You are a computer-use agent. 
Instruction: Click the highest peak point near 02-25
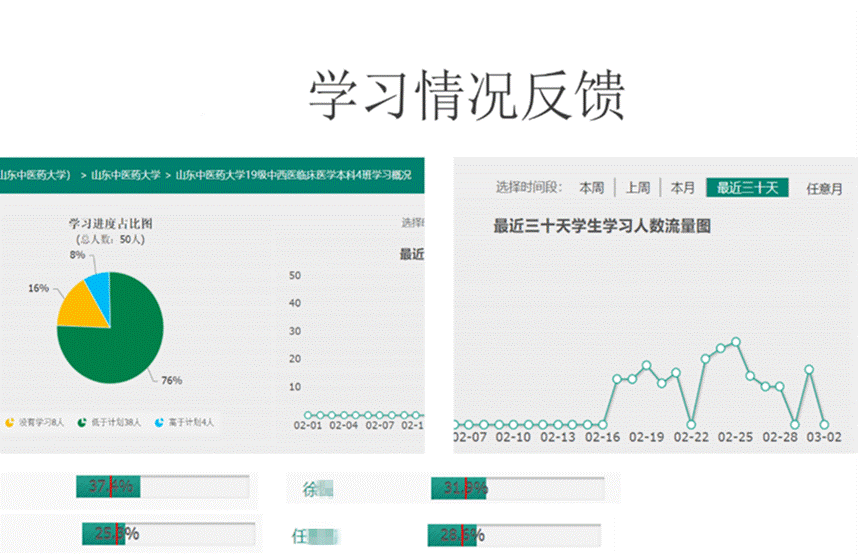click(735, 342)
